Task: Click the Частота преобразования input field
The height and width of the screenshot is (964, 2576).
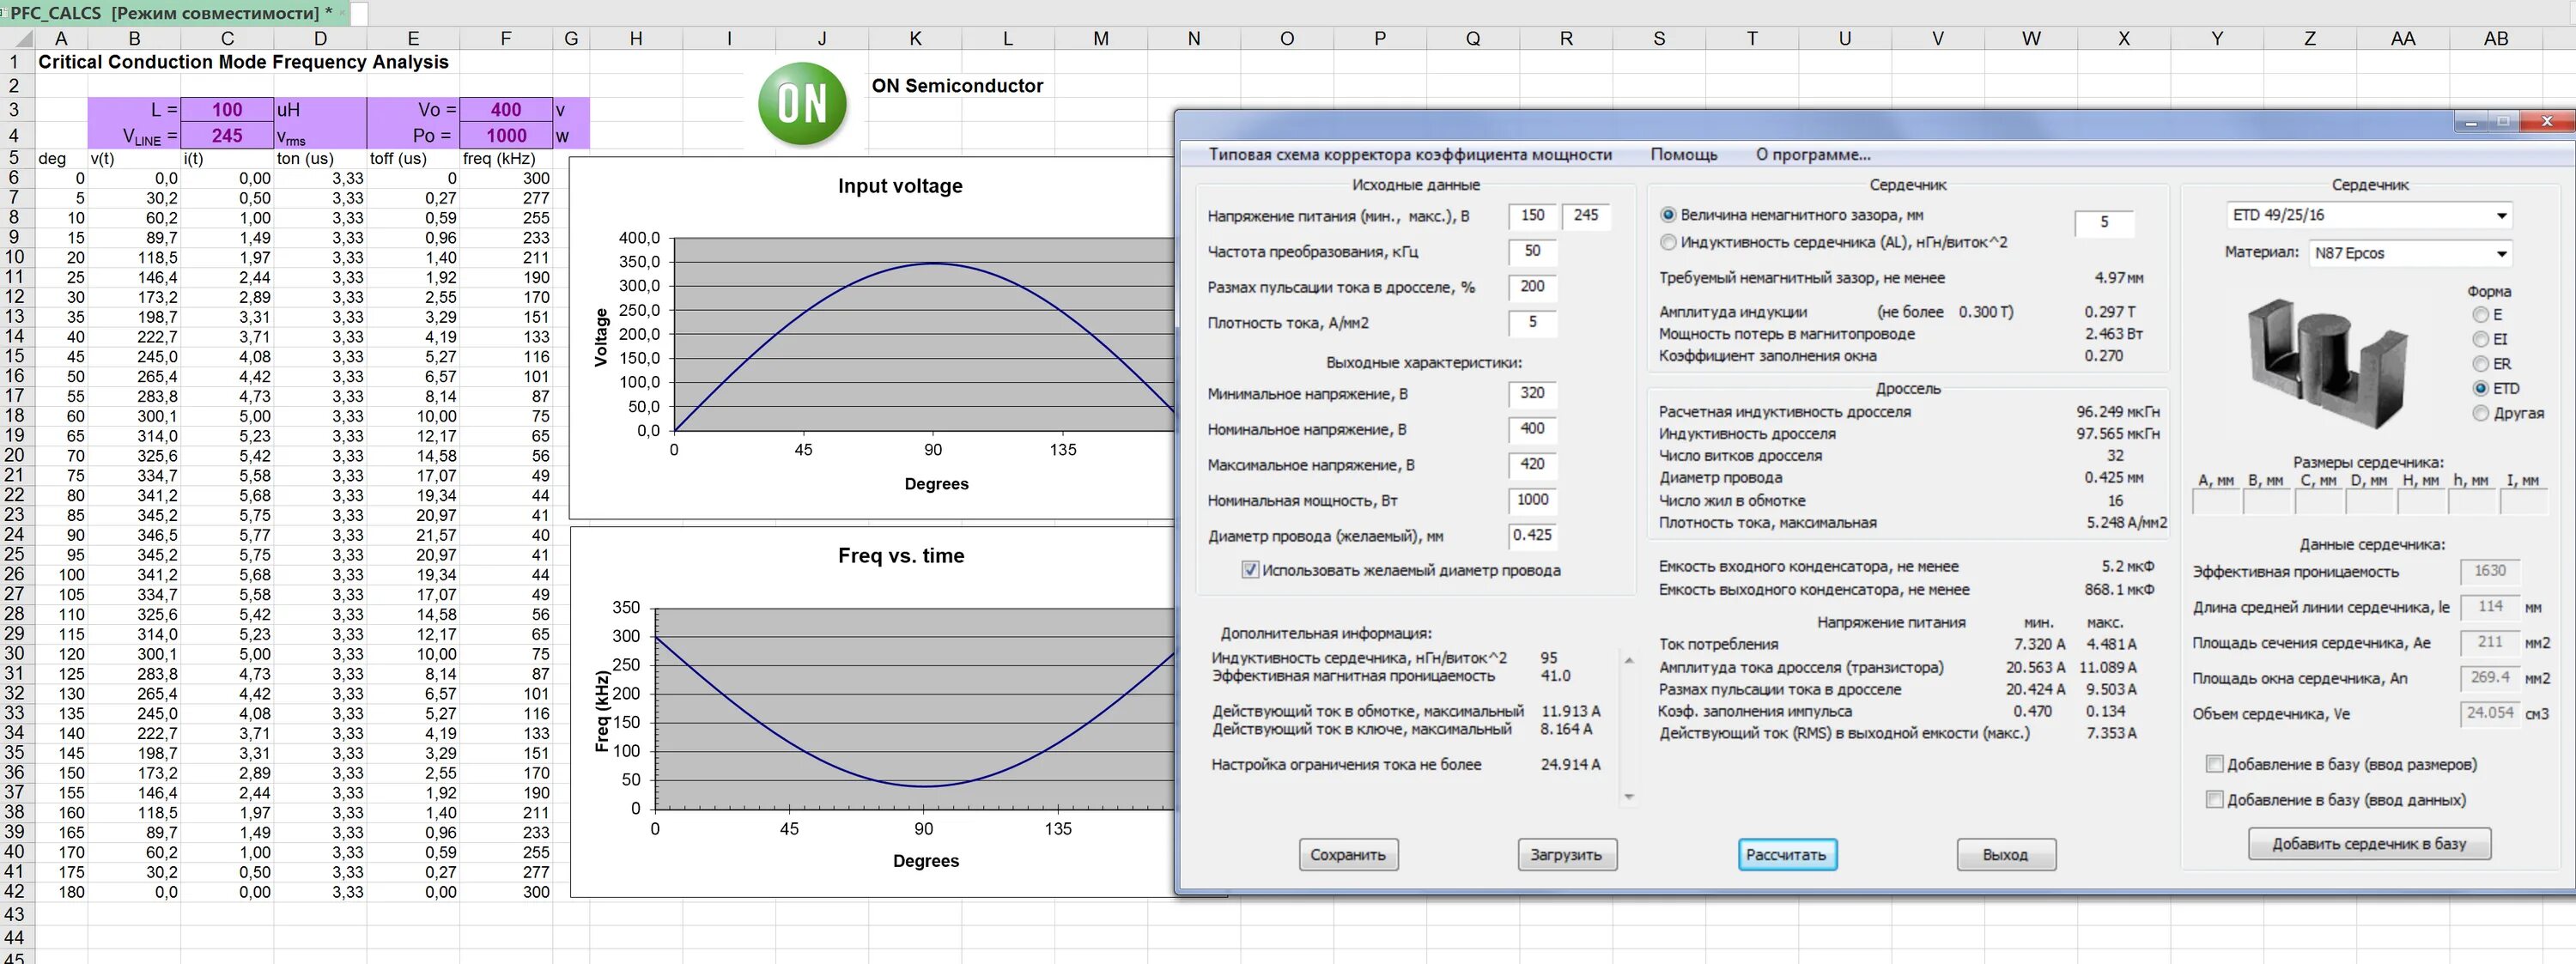Action: point(1532,252)
